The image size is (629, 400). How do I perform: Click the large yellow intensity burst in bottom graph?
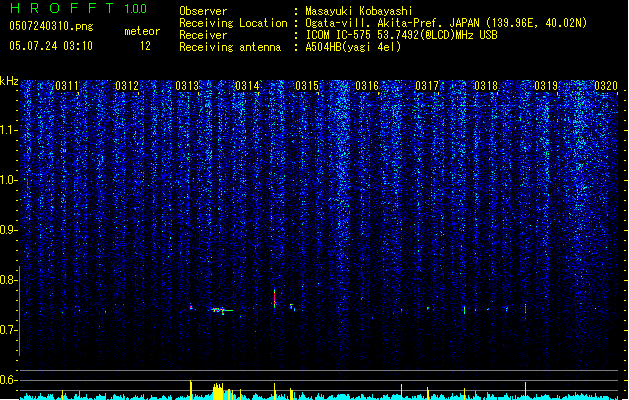pos(218,391)
